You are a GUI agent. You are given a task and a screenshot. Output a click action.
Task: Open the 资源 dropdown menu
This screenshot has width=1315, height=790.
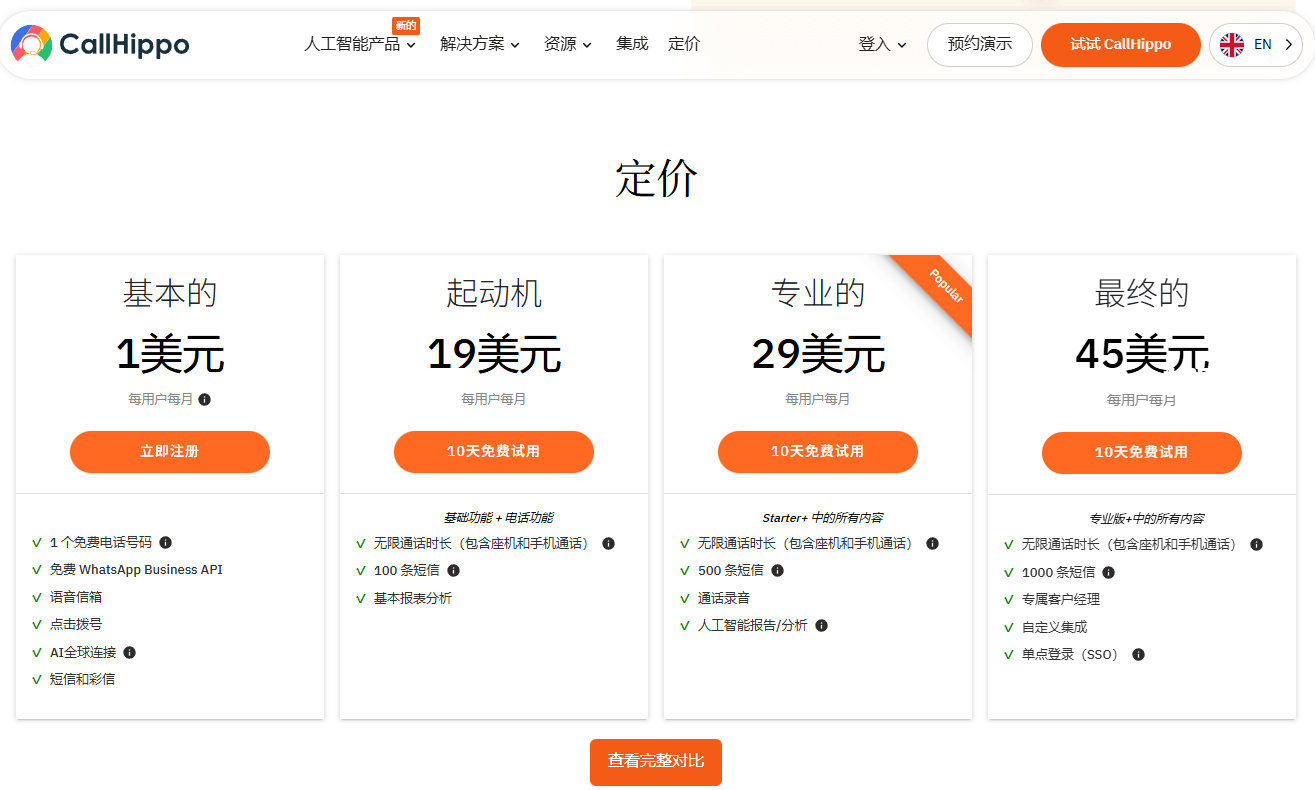568,44
